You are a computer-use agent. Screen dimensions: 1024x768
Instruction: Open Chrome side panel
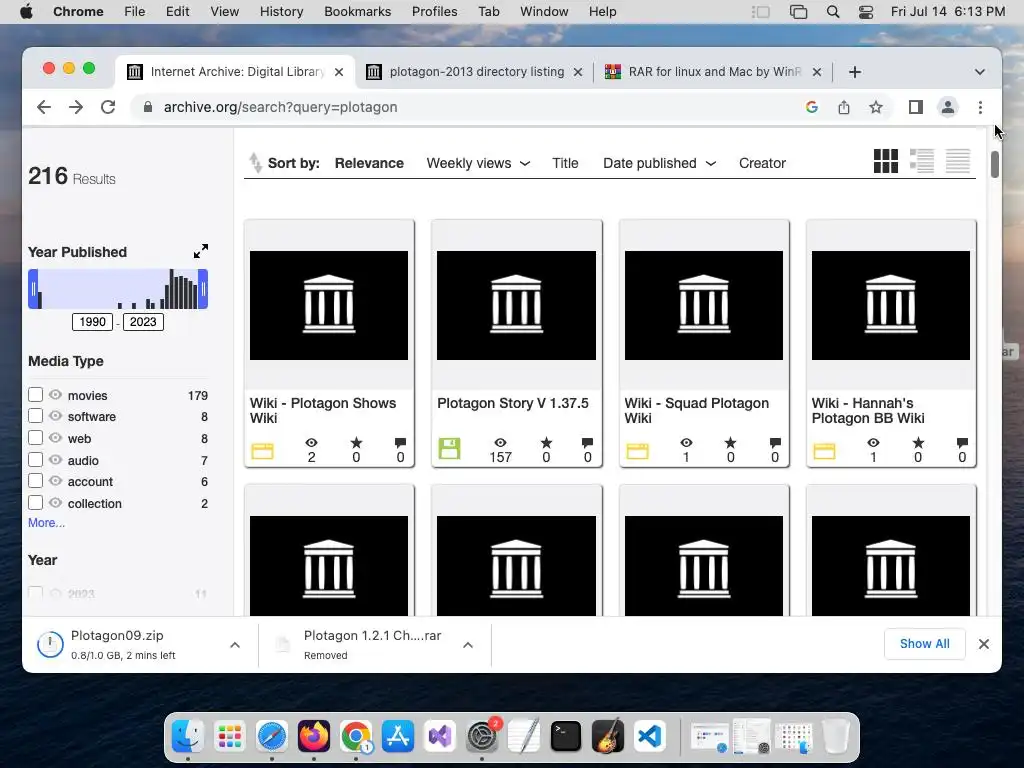pyautogui.click(x=916, y=107)
